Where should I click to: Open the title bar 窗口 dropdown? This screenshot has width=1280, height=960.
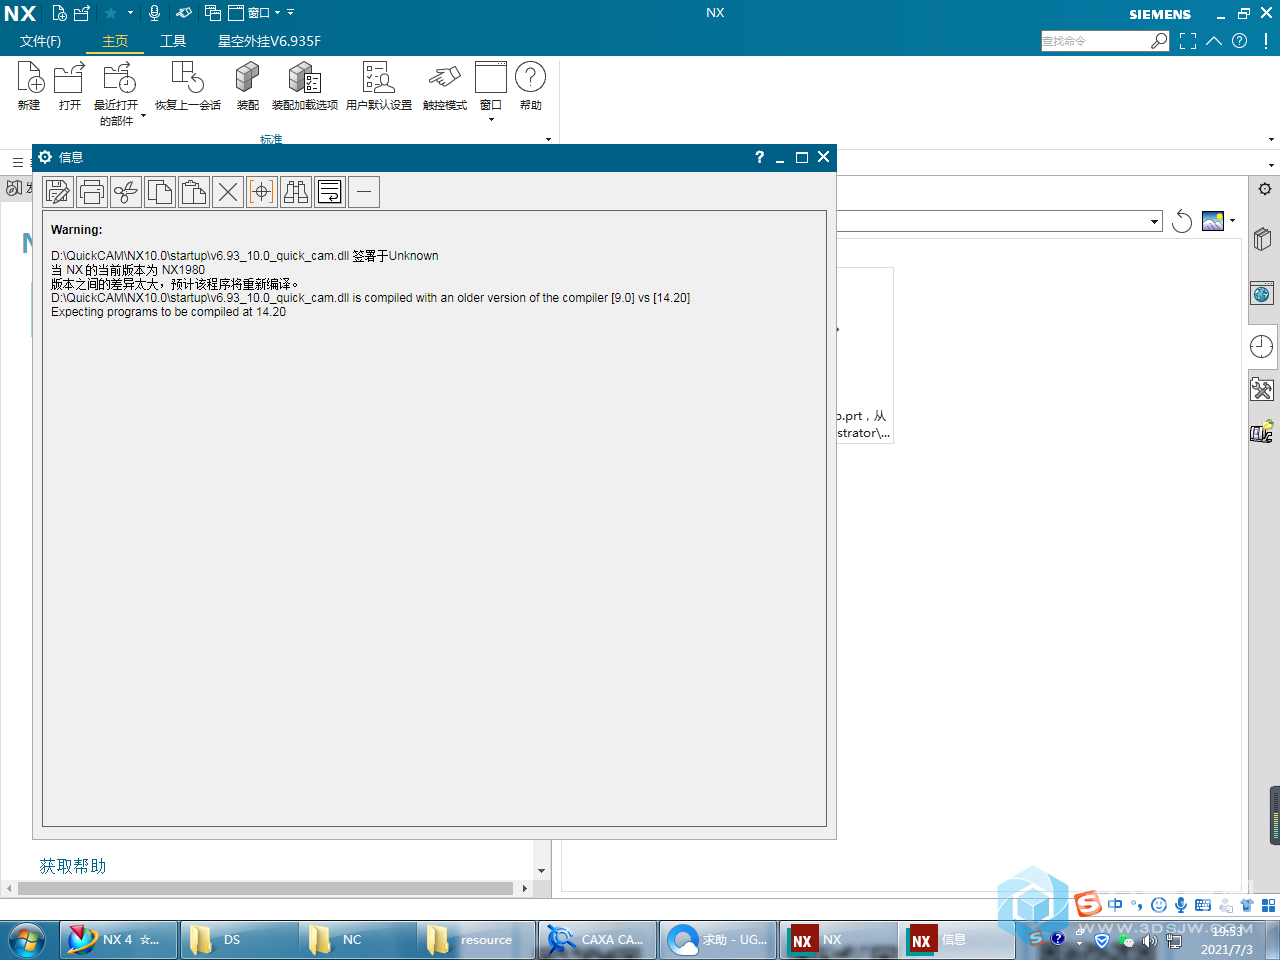(255, 13)
